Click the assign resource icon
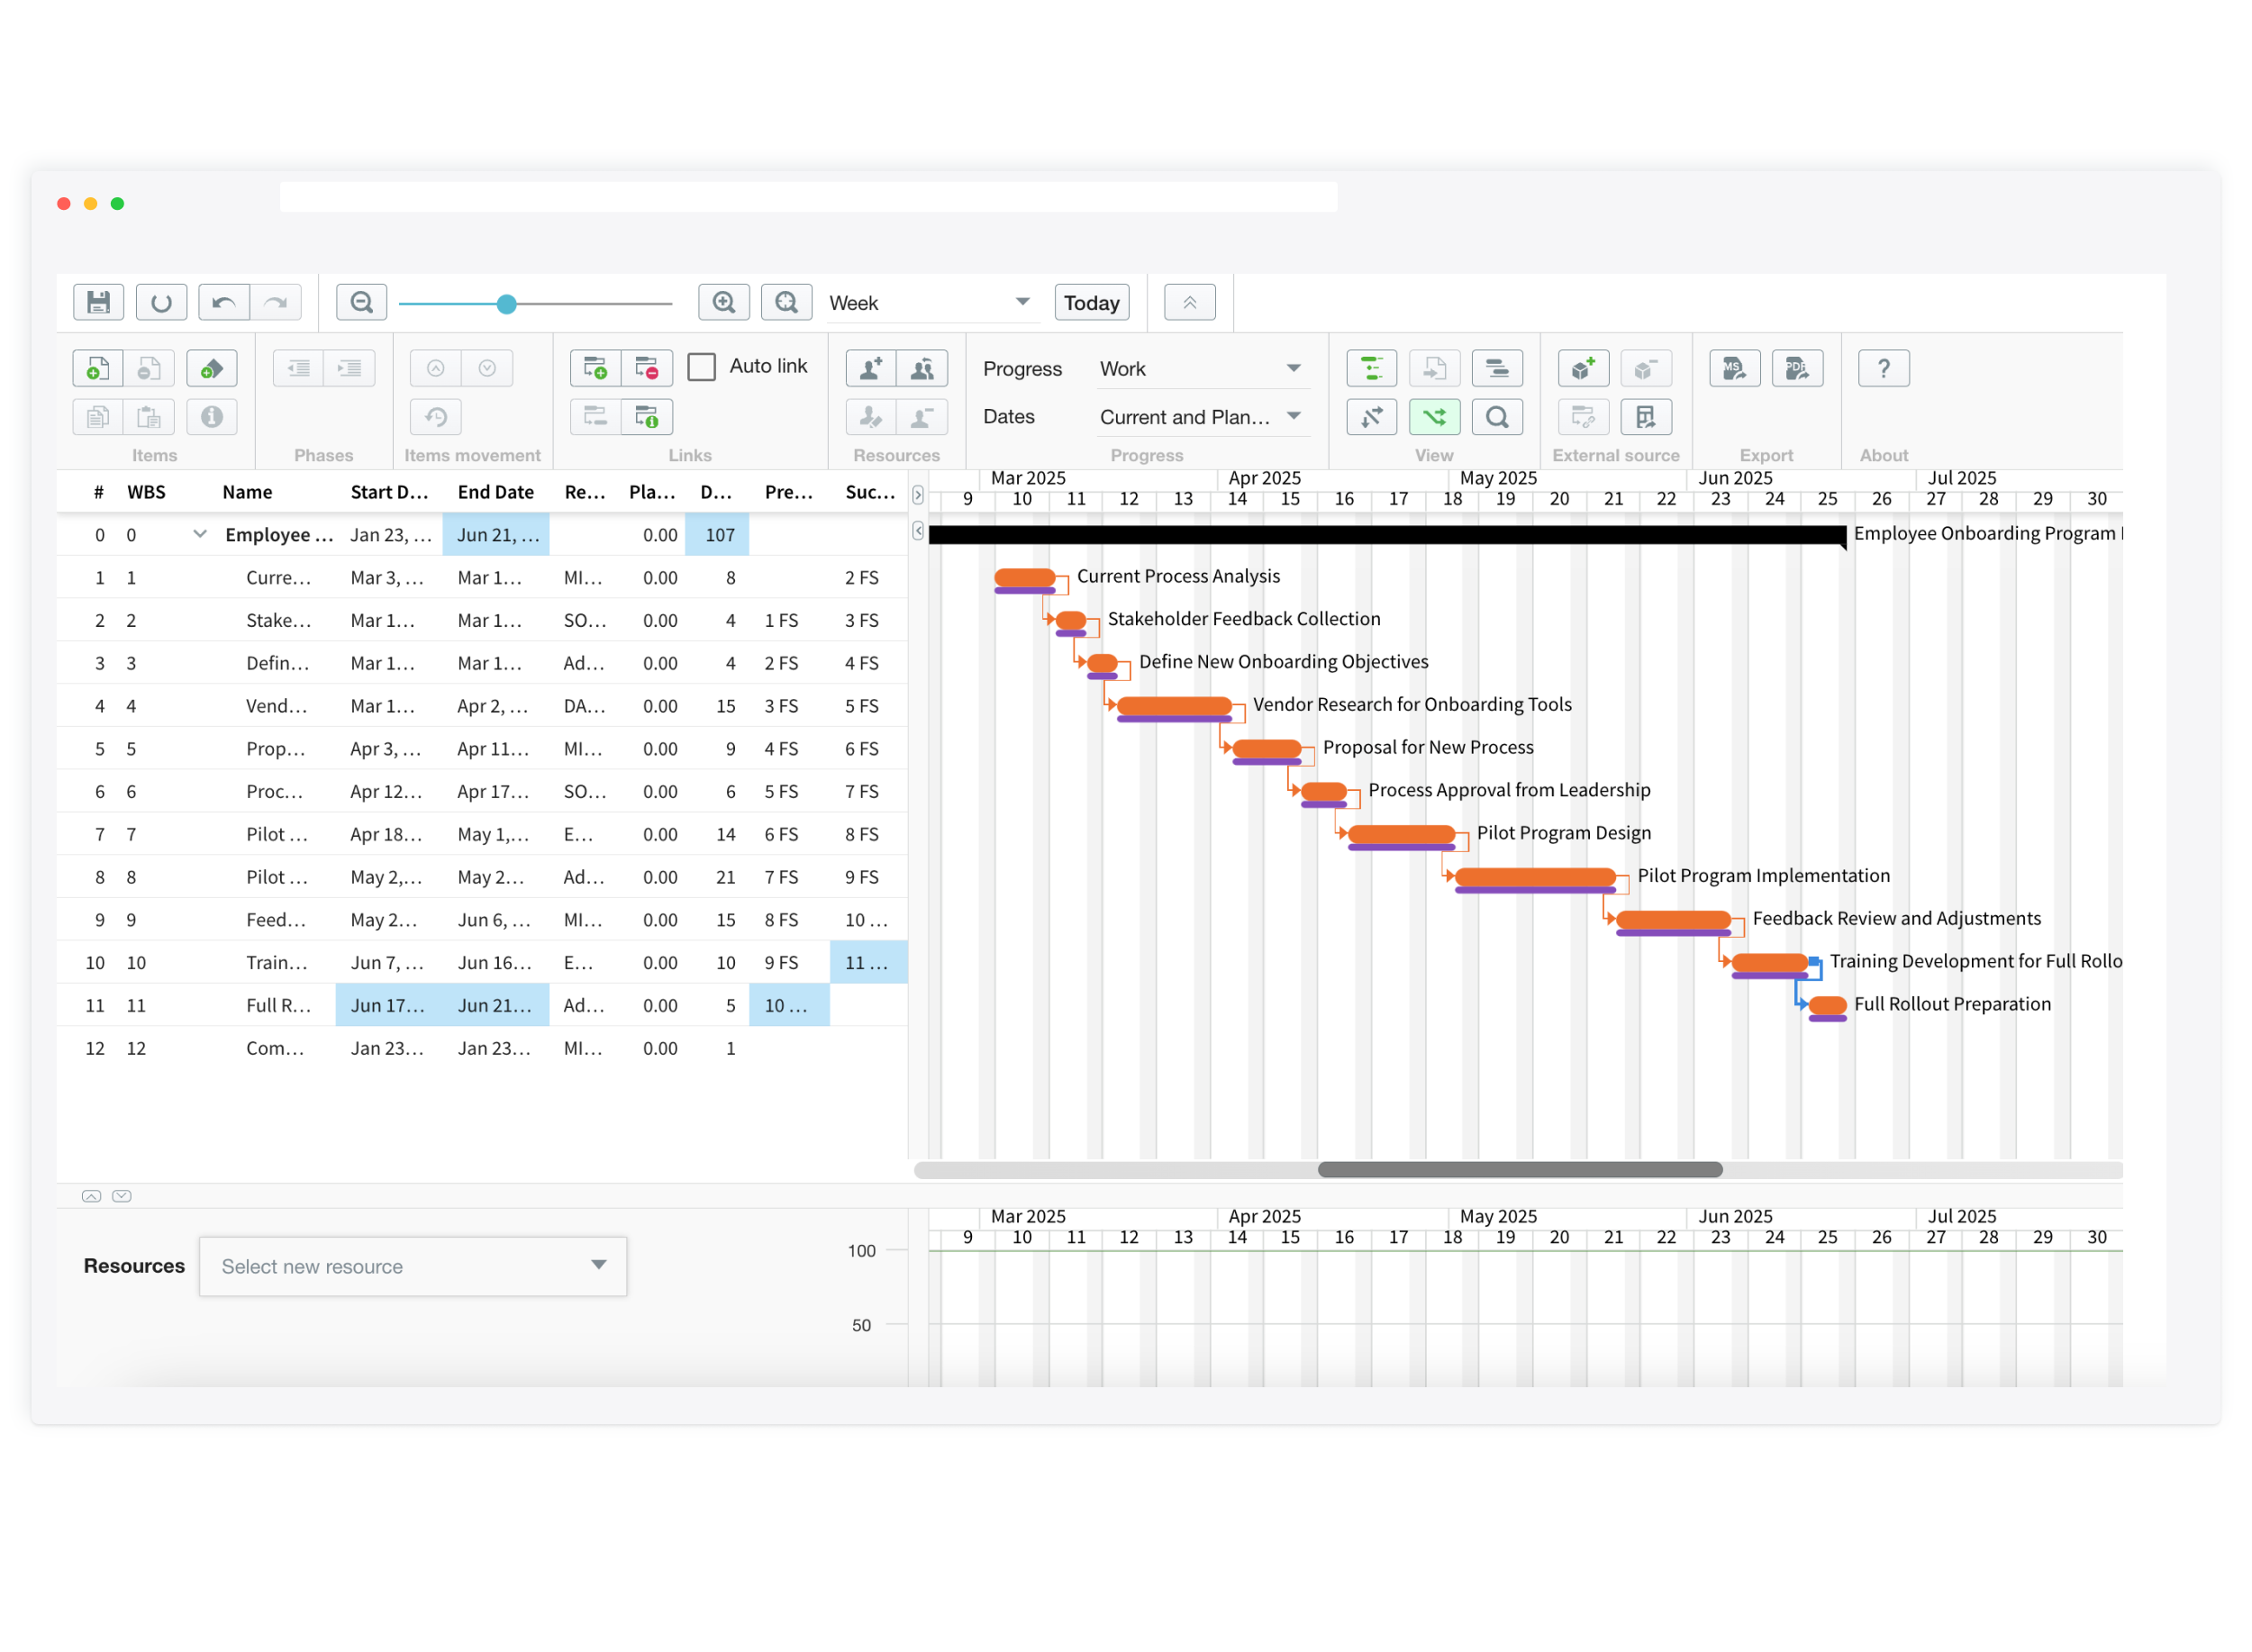Image resolution: width=2252 pixels, height=1652 pixels. pyautogui.click(x=870, y=368)
